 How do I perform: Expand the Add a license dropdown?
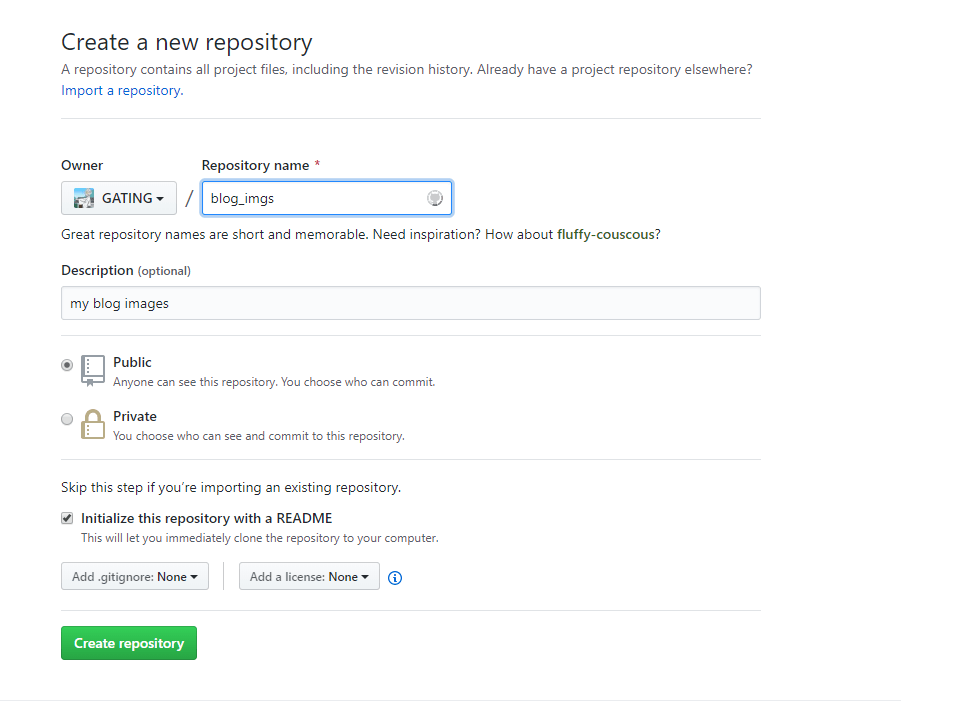click(x=309, y=577)
